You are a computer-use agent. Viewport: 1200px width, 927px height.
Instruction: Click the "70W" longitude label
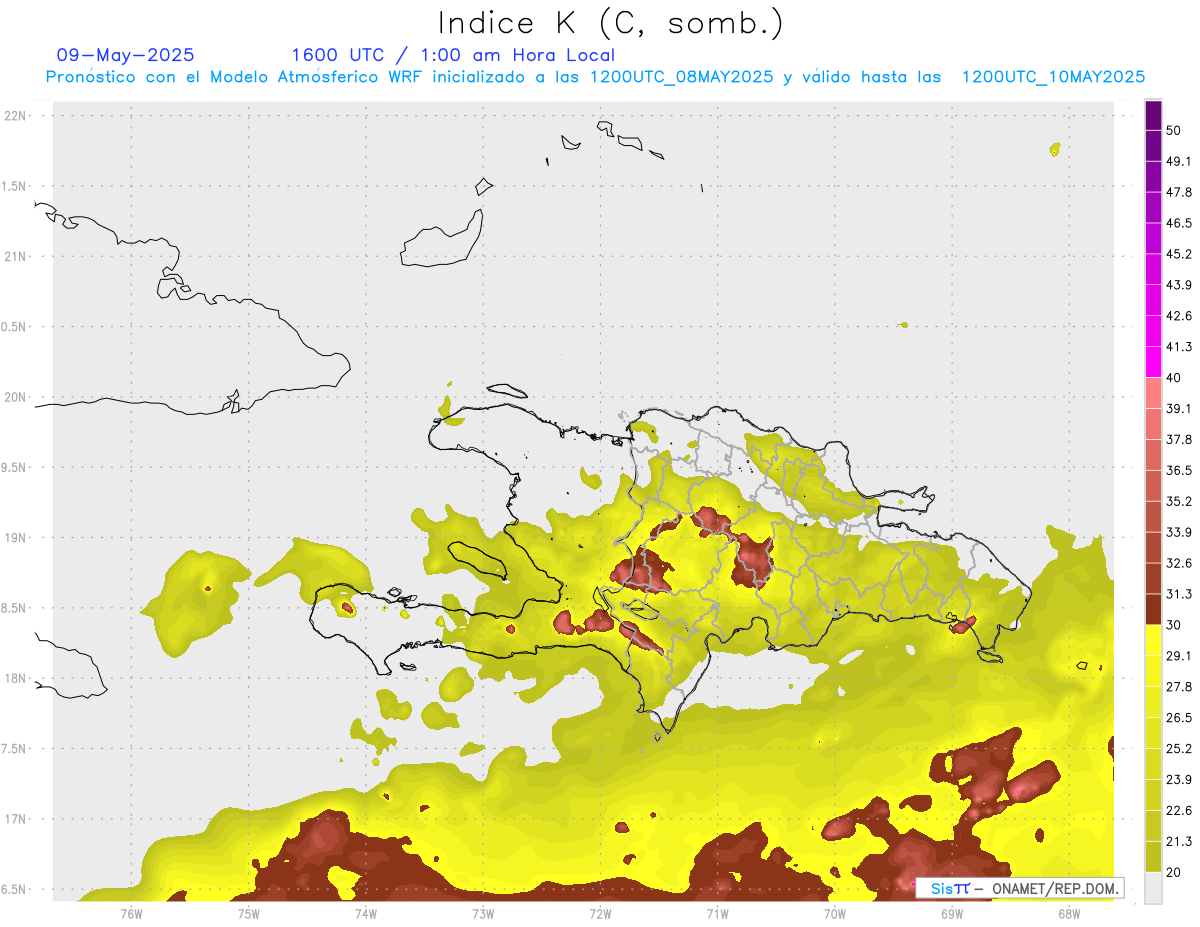(x=835, y=913)
